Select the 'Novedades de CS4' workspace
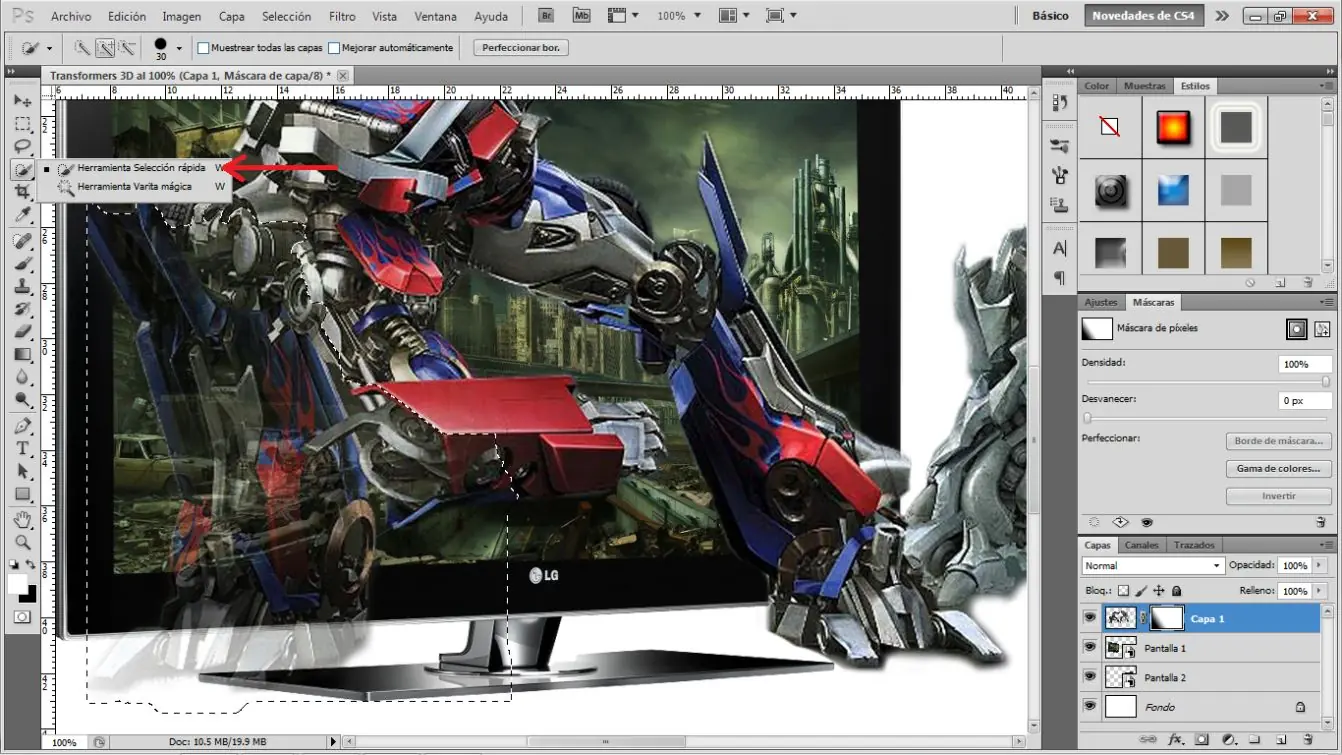Screen dimensions: 1342x755 1144,16
